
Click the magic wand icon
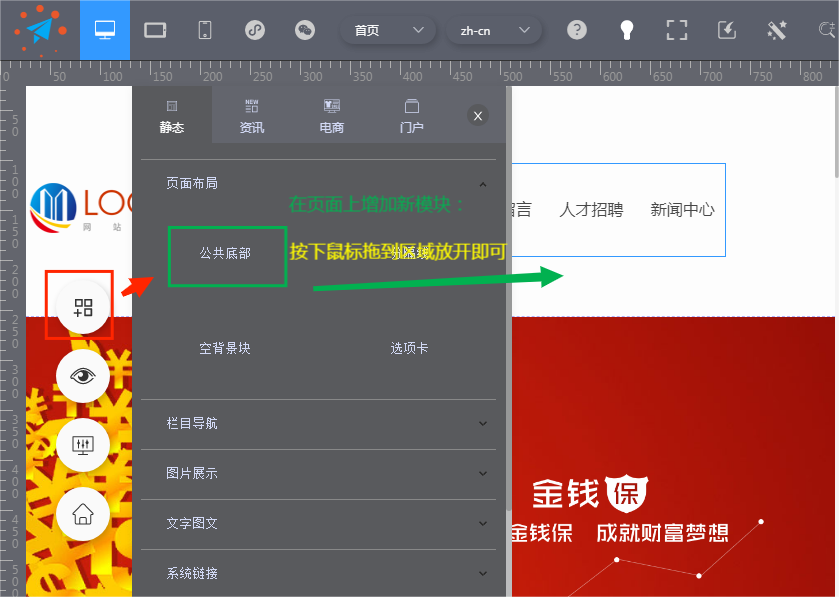pos(777,30)
